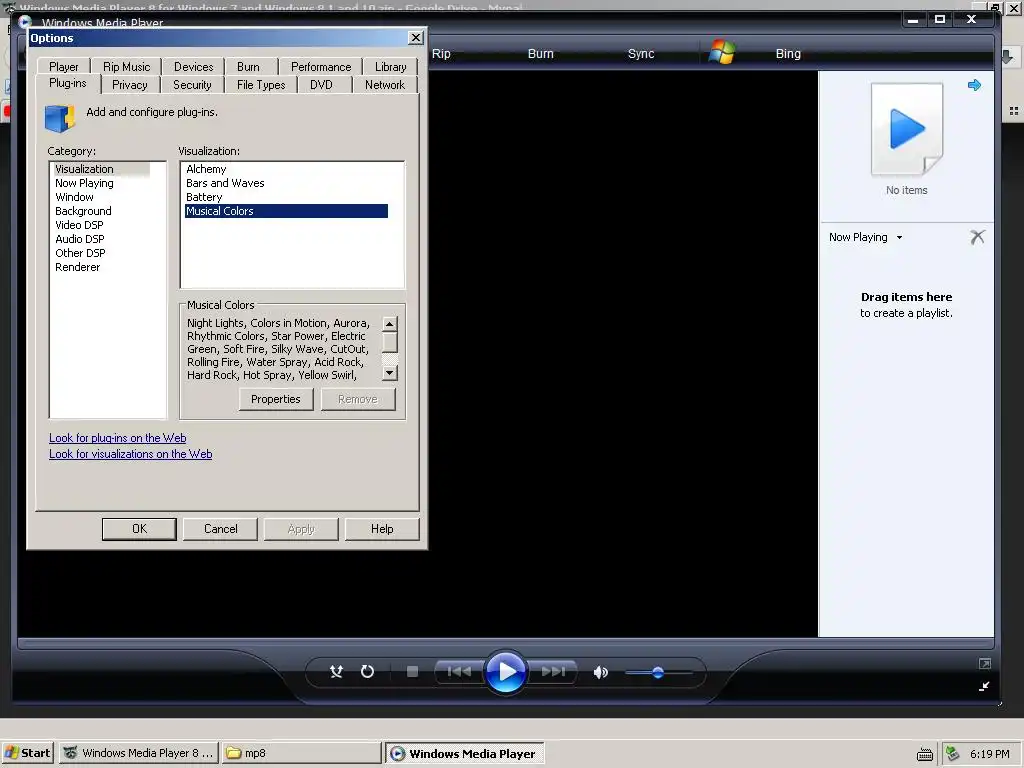This screenshot has width=1024, height=768.
Task: Switch to the Player options tab
Action: click(x=63, y=67)
